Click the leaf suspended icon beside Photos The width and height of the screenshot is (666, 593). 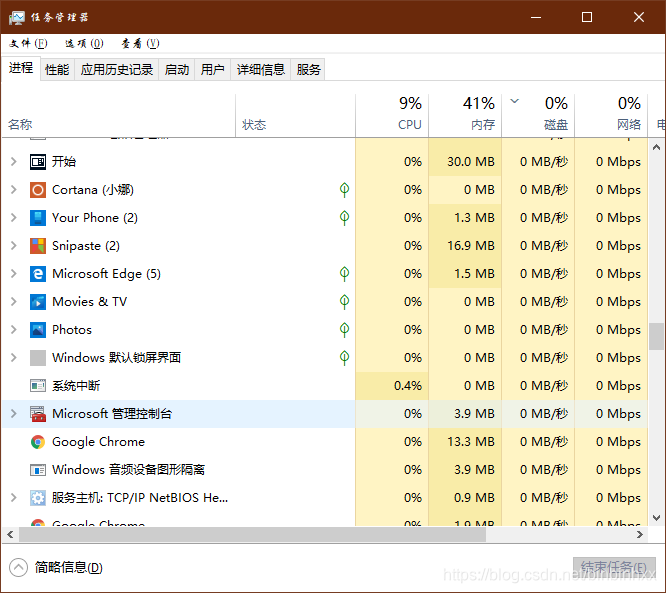tap(344, 330)
